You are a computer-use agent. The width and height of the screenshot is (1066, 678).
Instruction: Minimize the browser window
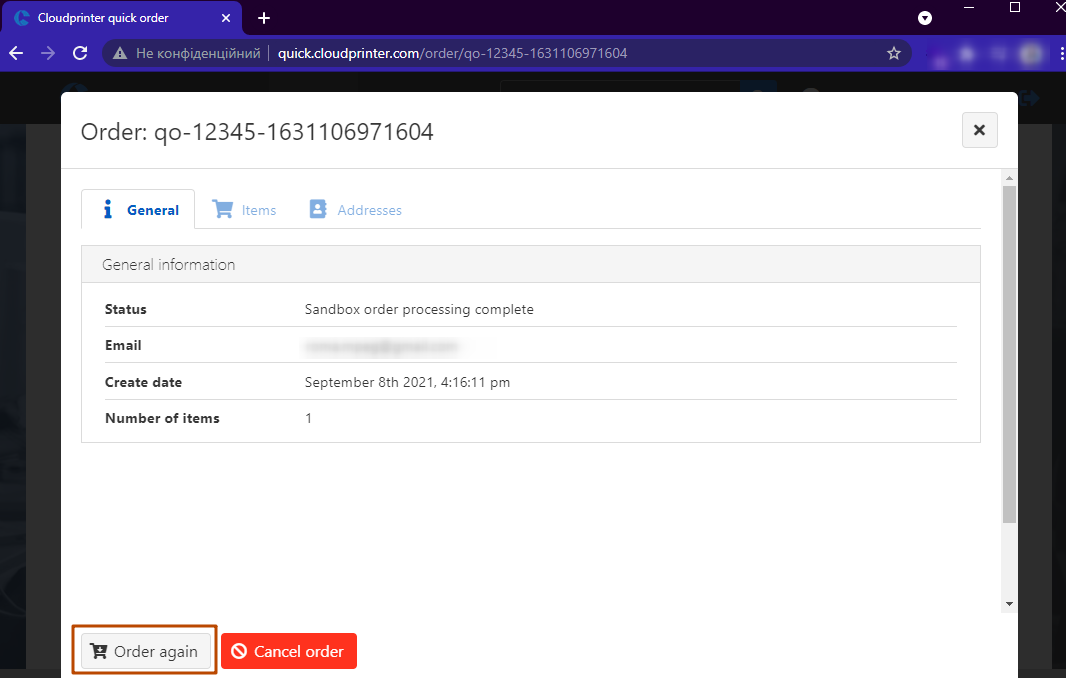coord(969,7)
